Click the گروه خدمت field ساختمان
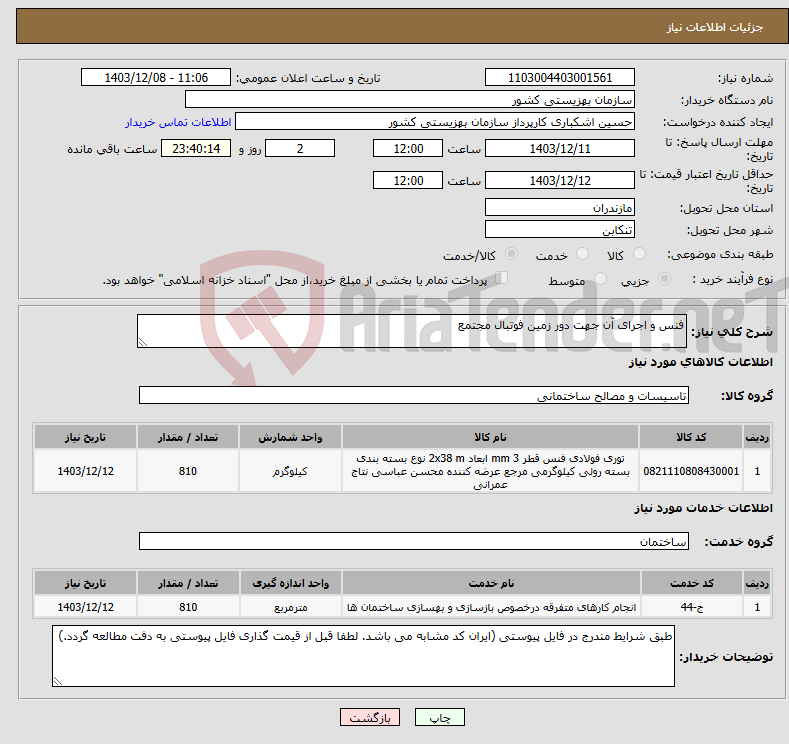The height and width of the screenshot is (744, 789). point(414,541)
